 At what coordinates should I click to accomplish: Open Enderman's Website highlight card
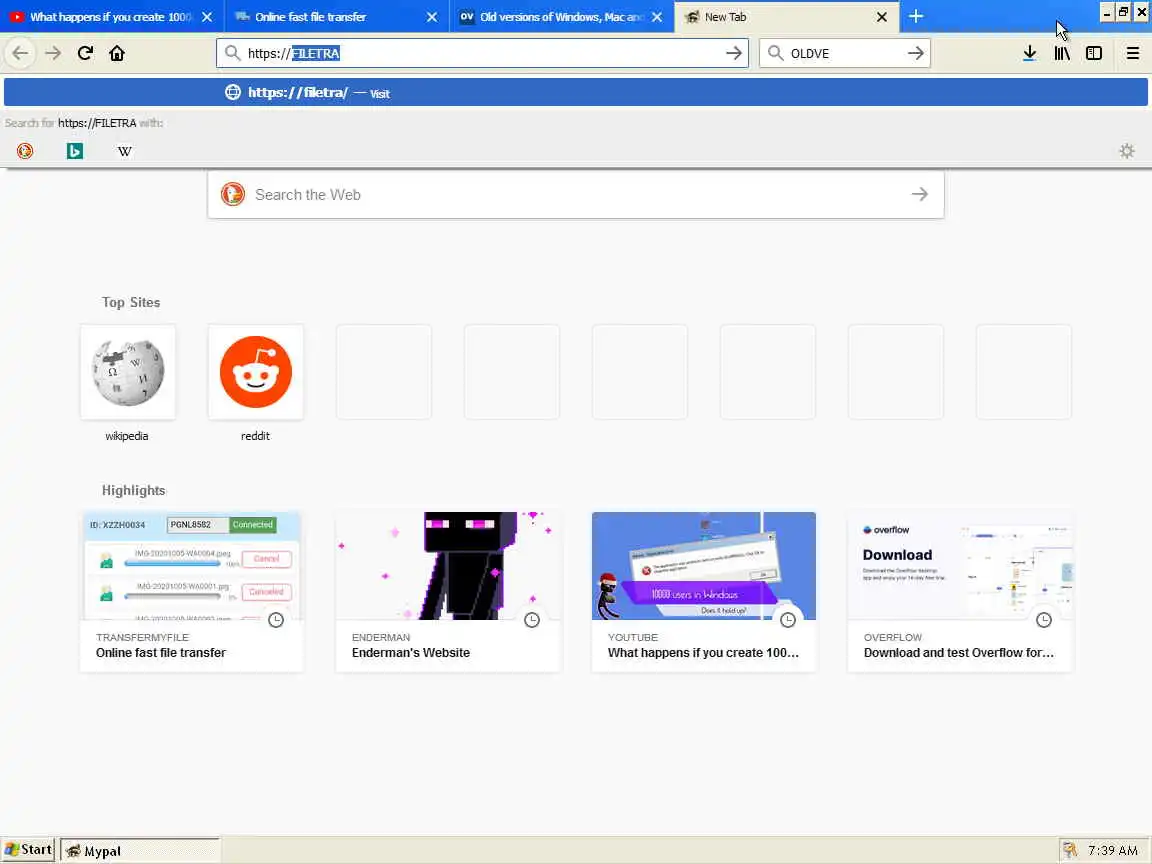pos(447,591)
